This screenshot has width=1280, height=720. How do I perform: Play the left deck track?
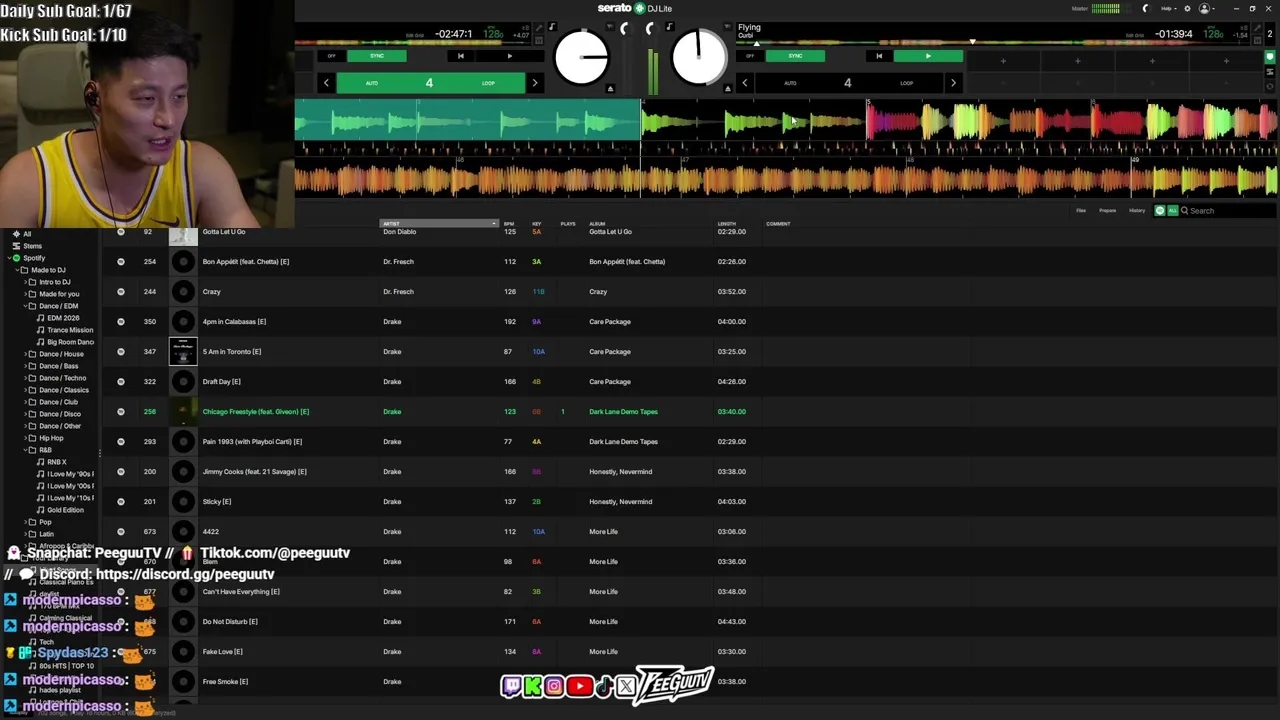509,56
